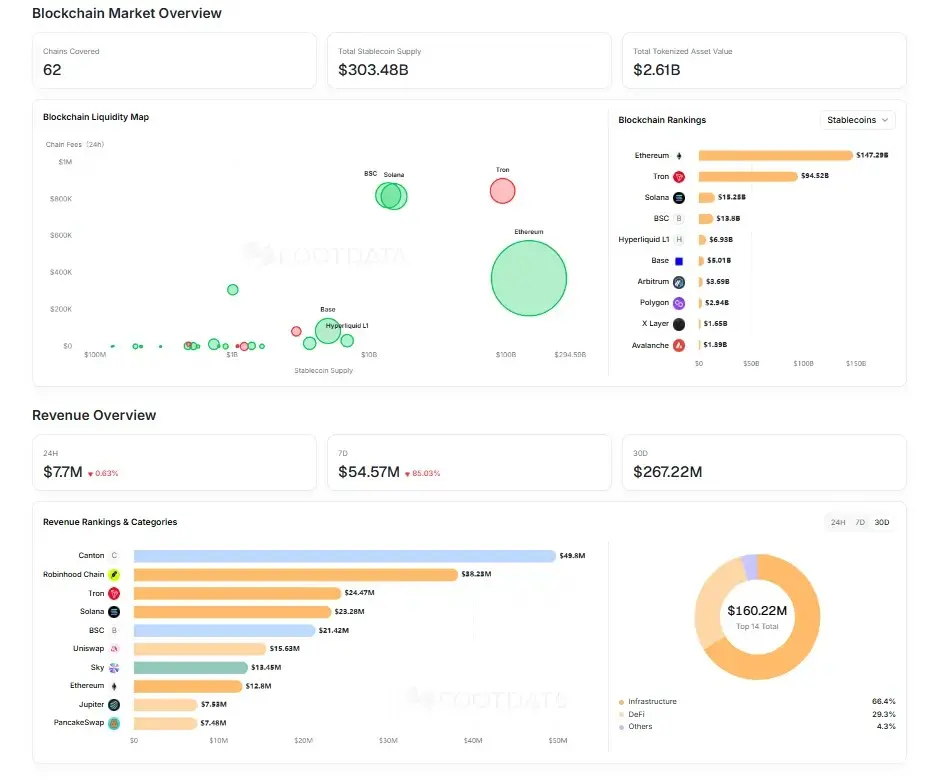Click the Robinhood Chain green logo
The width and height of the screenshot is (934, 781).
[x=114, y=574]
